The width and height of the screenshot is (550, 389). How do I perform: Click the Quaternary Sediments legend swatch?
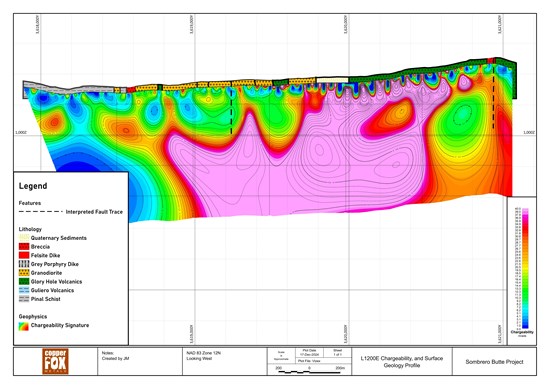click(24, 238)
